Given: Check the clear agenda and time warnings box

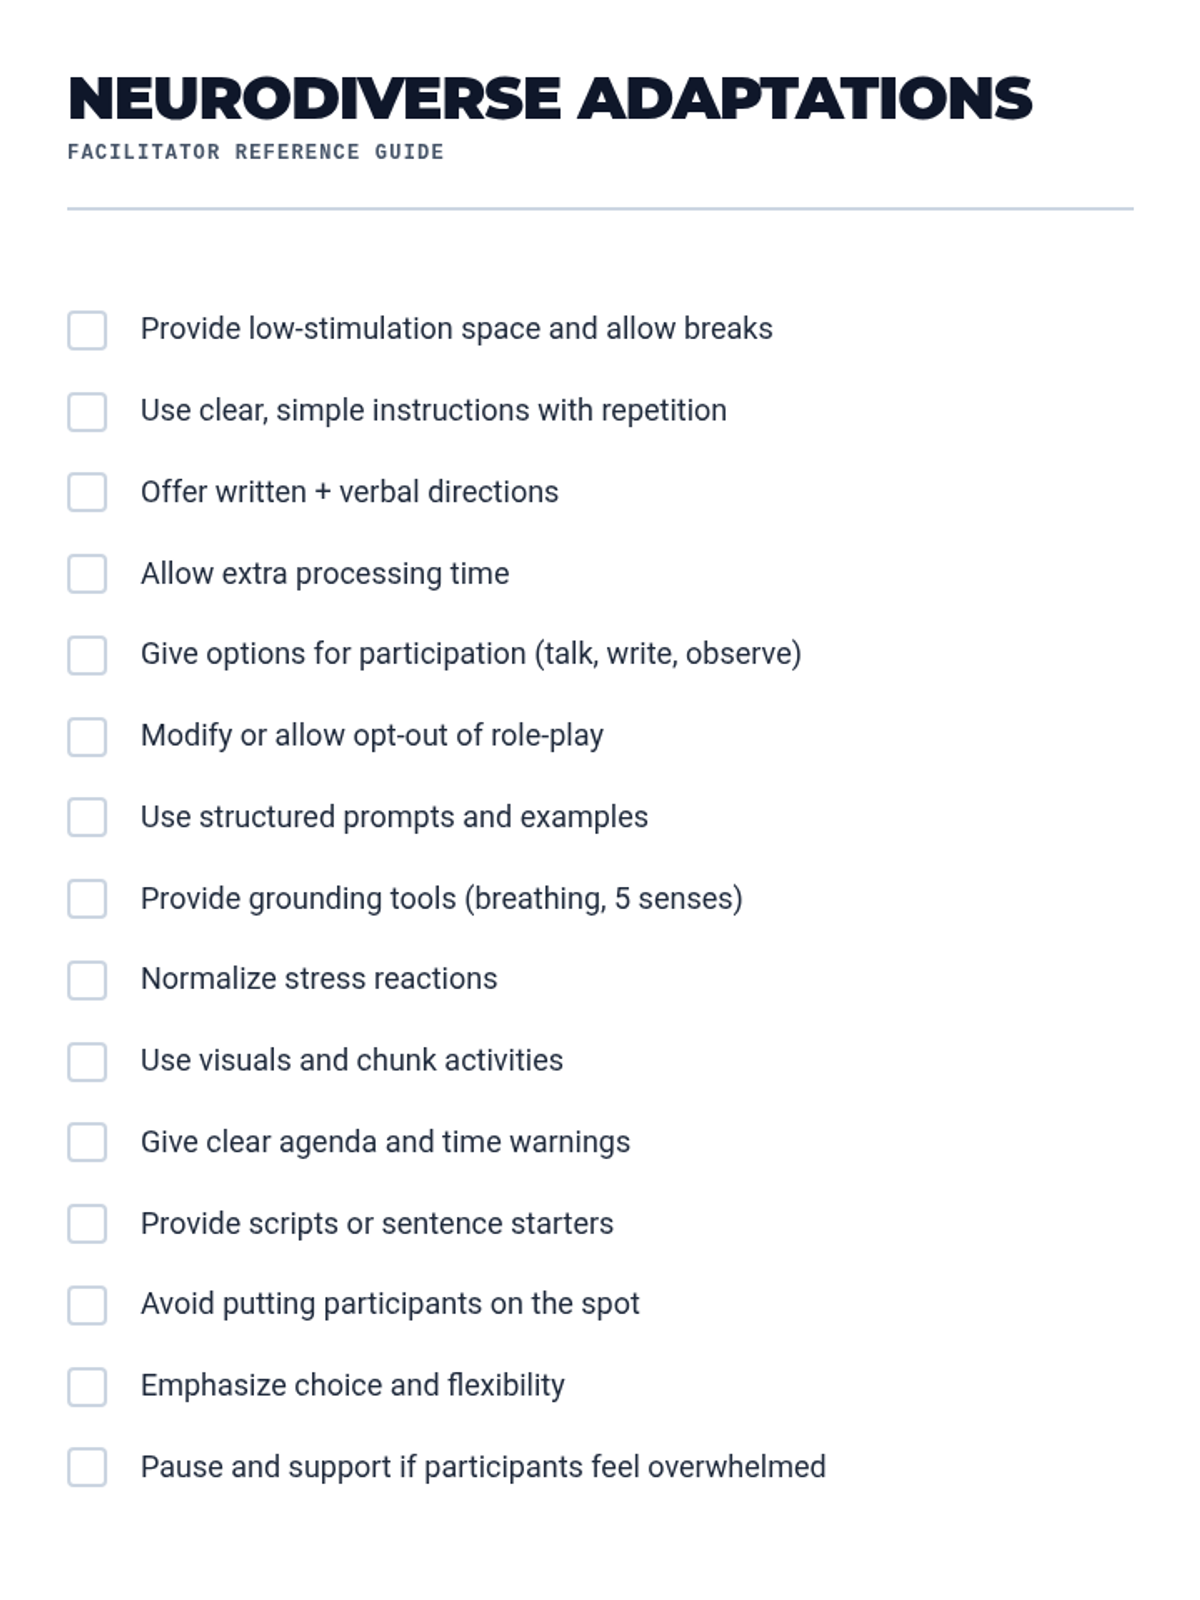Looking at the screenshot, I should coord(87,1142).
